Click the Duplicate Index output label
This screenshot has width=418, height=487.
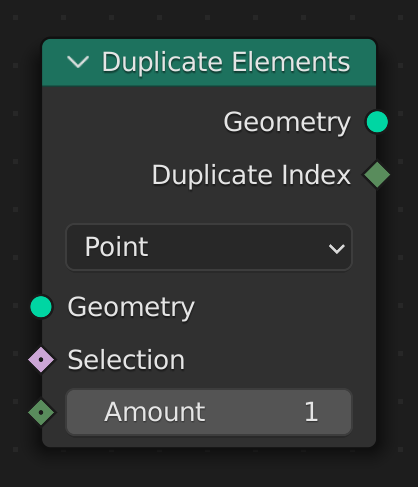click(251, 175)
